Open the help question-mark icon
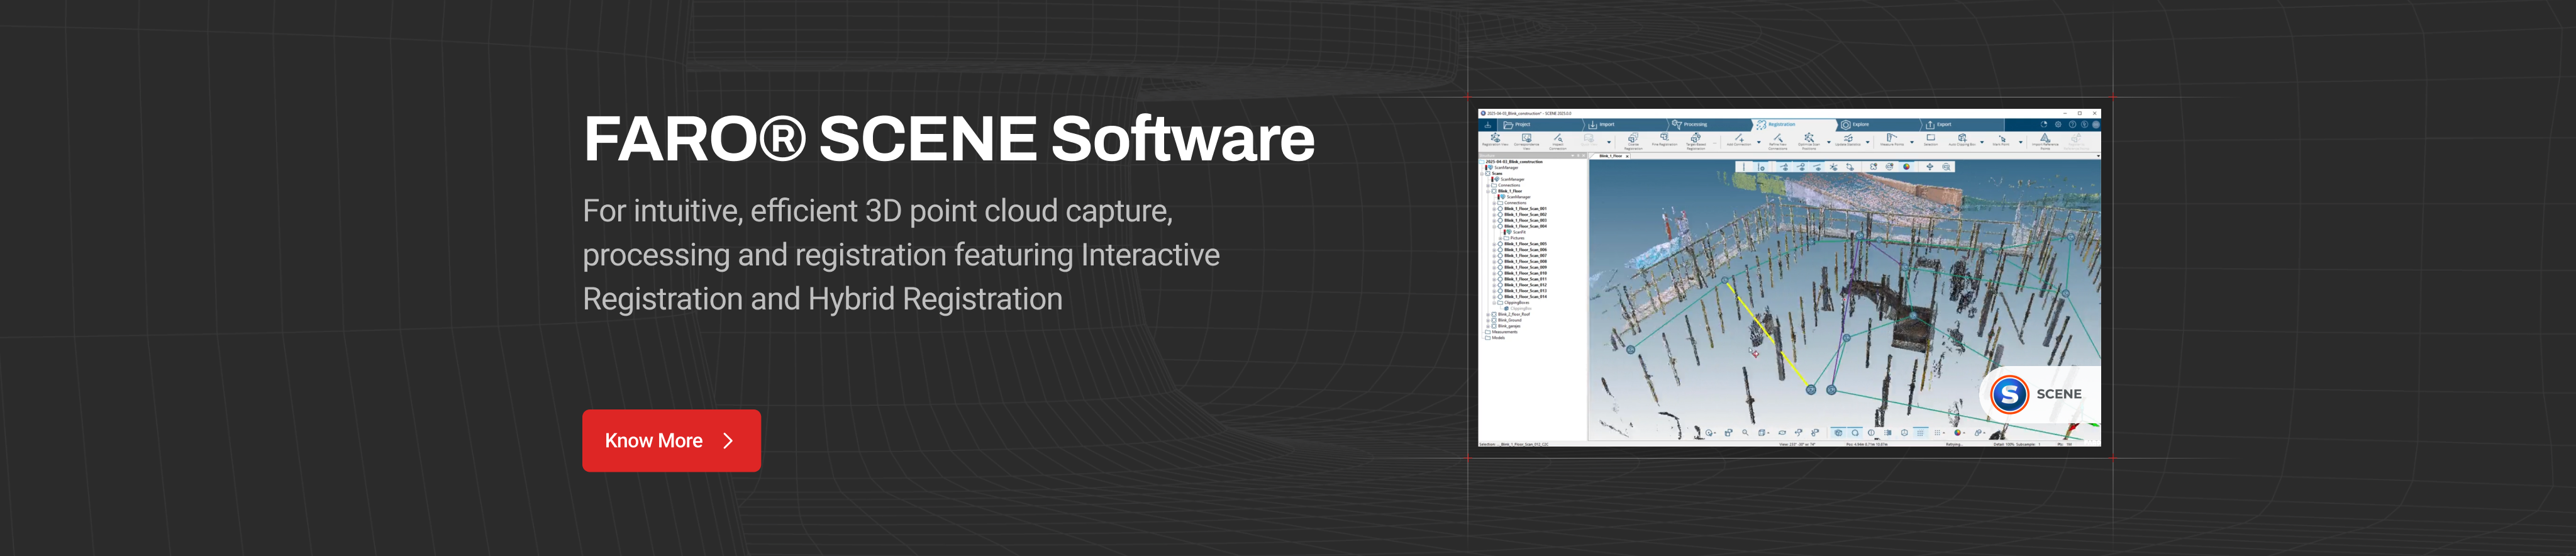Screen dimensions: 2576x556 point(2072,125)
